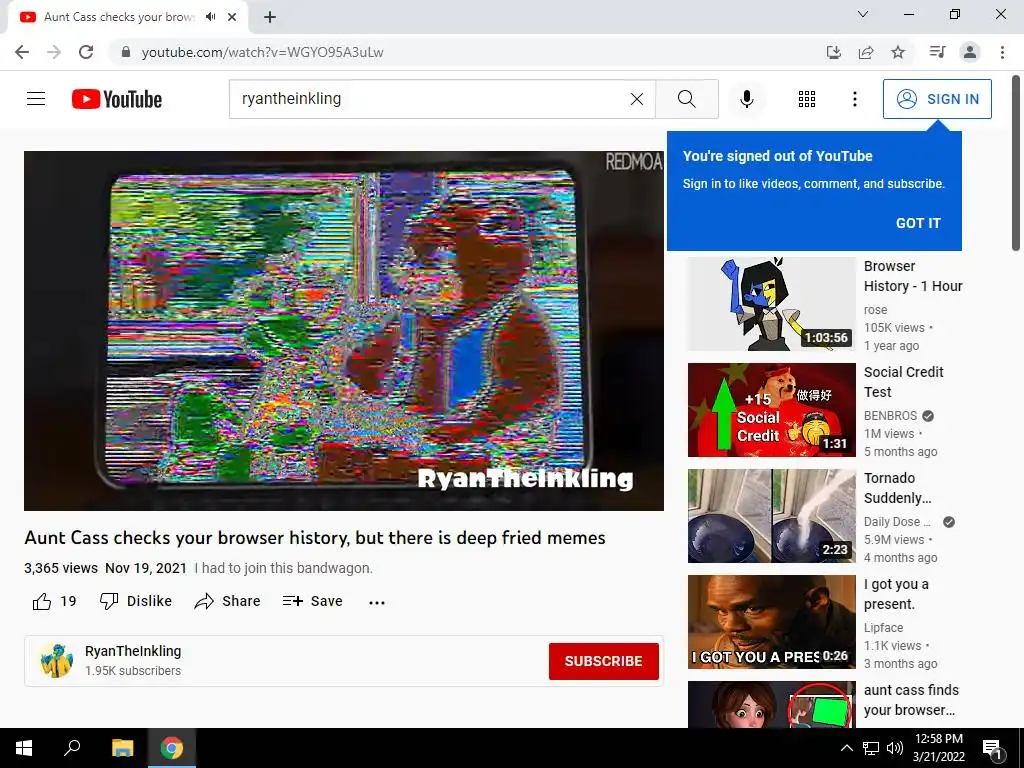Mute tab audio speaker icon
Image resolution: width=1024 pixels, height=768 pixels.
[210, 17]
